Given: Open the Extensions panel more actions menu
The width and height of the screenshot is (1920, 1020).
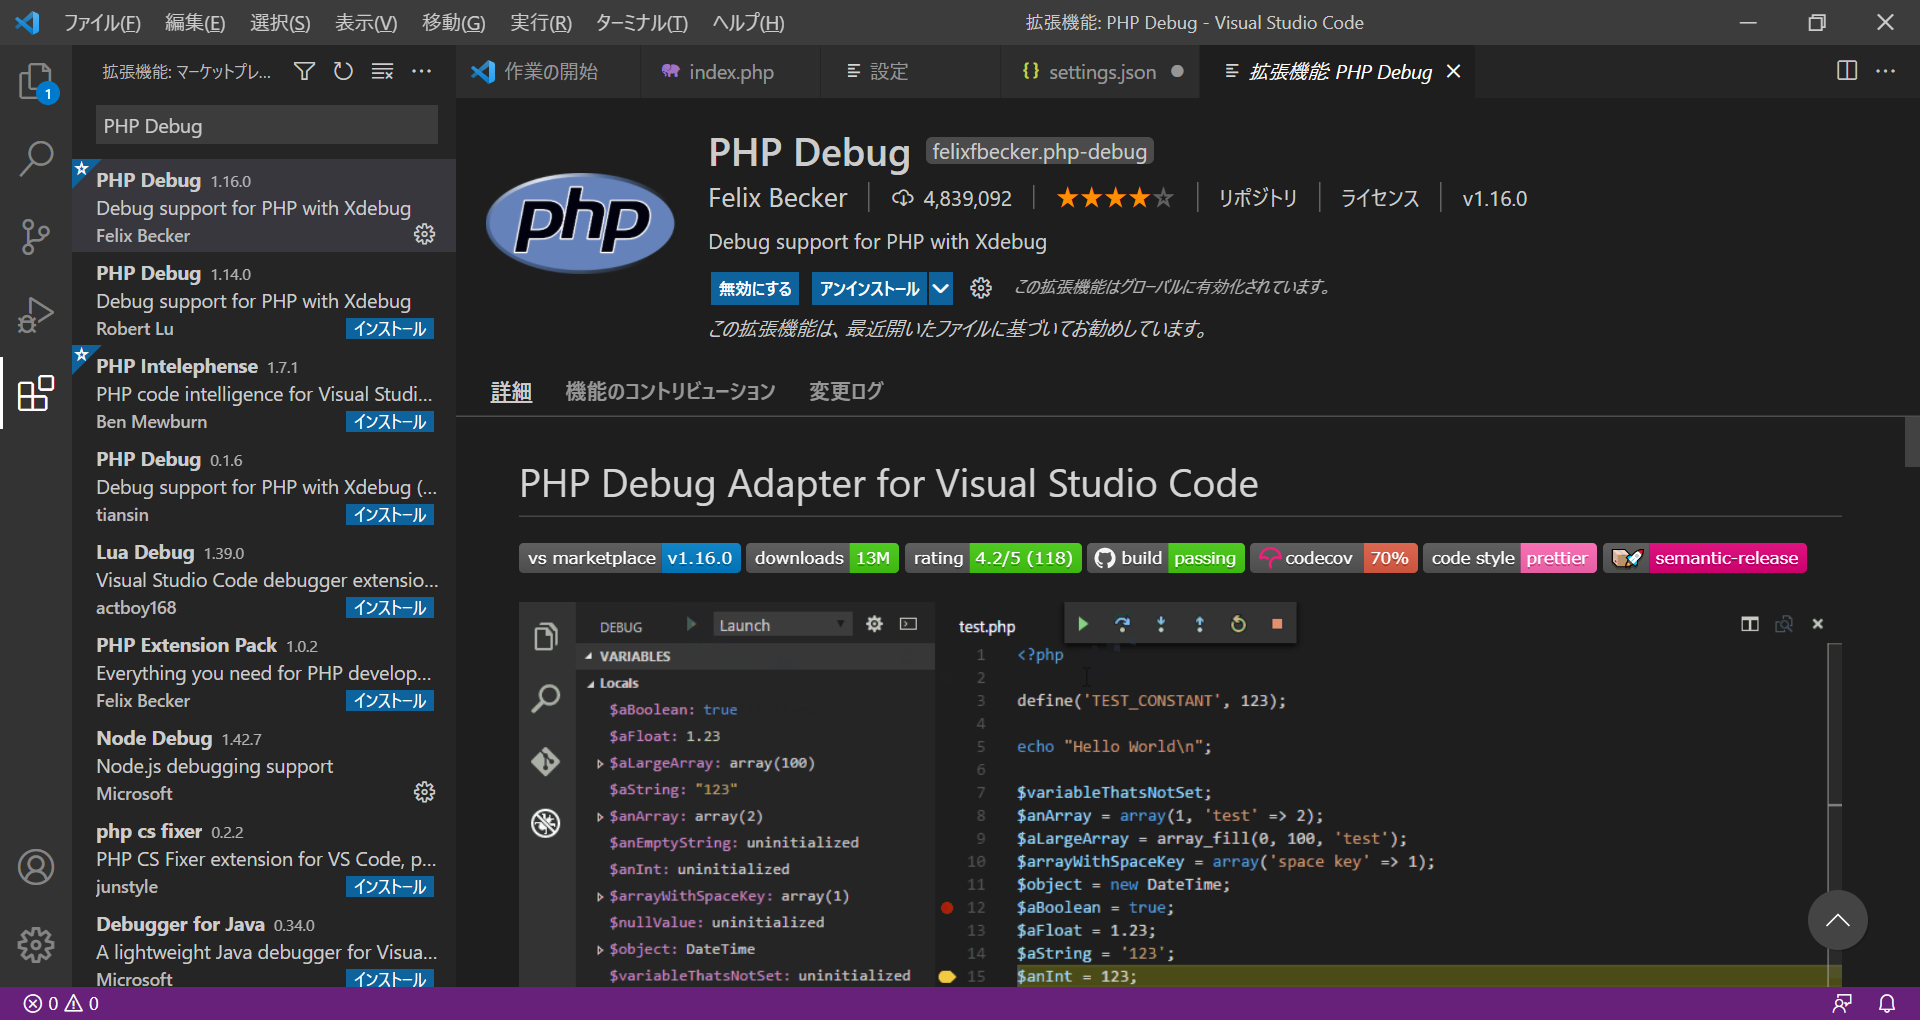Looking at the screenshot, I should [421, 71].
